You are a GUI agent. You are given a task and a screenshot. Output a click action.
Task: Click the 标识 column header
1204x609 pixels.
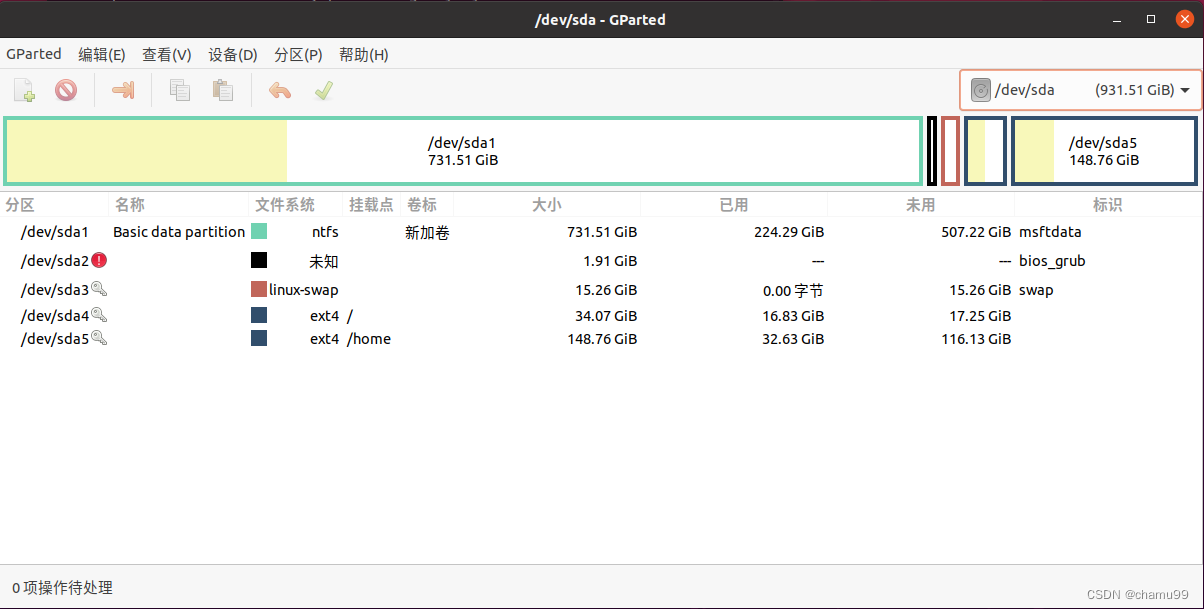click(1107, 205)
